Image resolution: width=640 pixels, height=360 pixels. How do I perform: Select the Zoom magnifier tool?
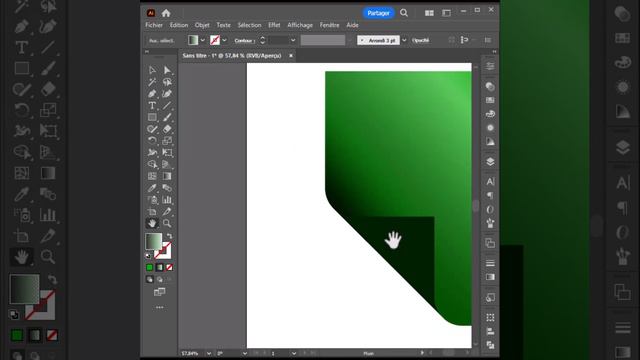click(x=167, y=223)
